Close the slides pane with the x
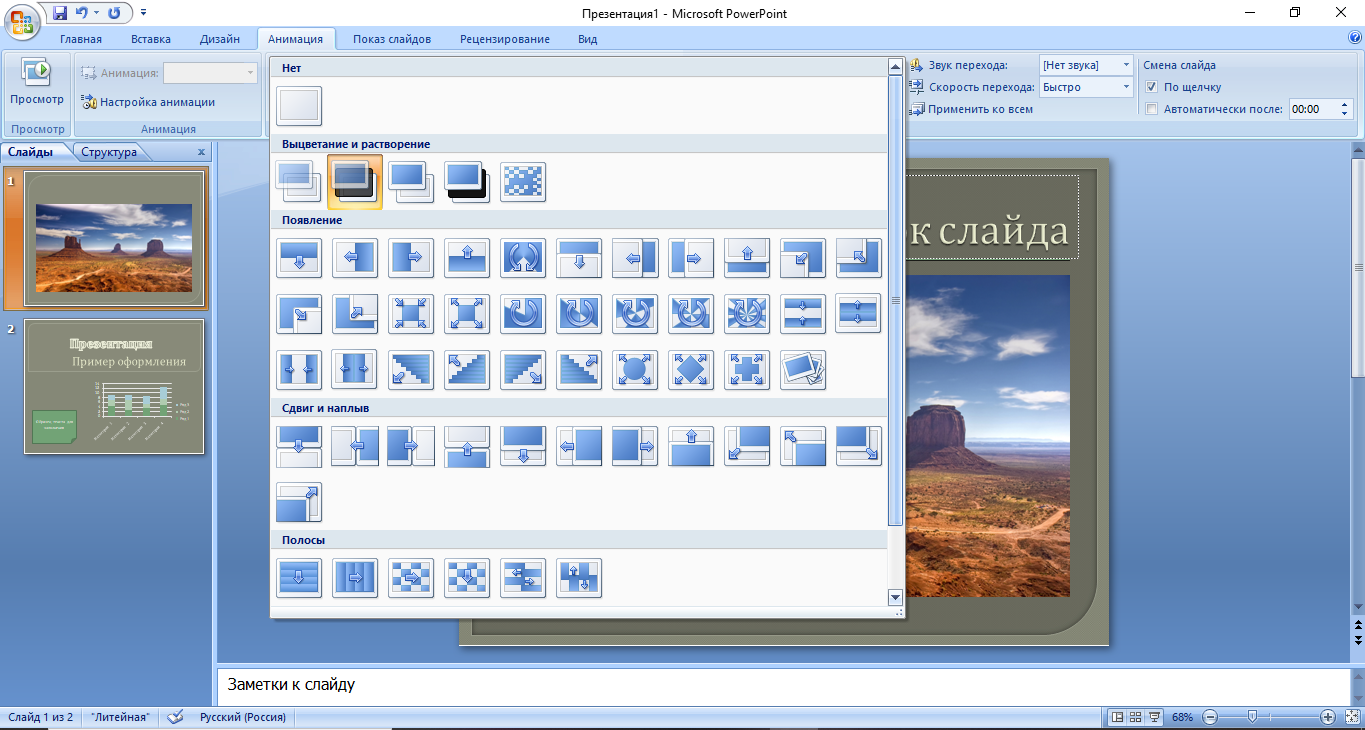The image size is (1365, 730). tap(201, 152)
